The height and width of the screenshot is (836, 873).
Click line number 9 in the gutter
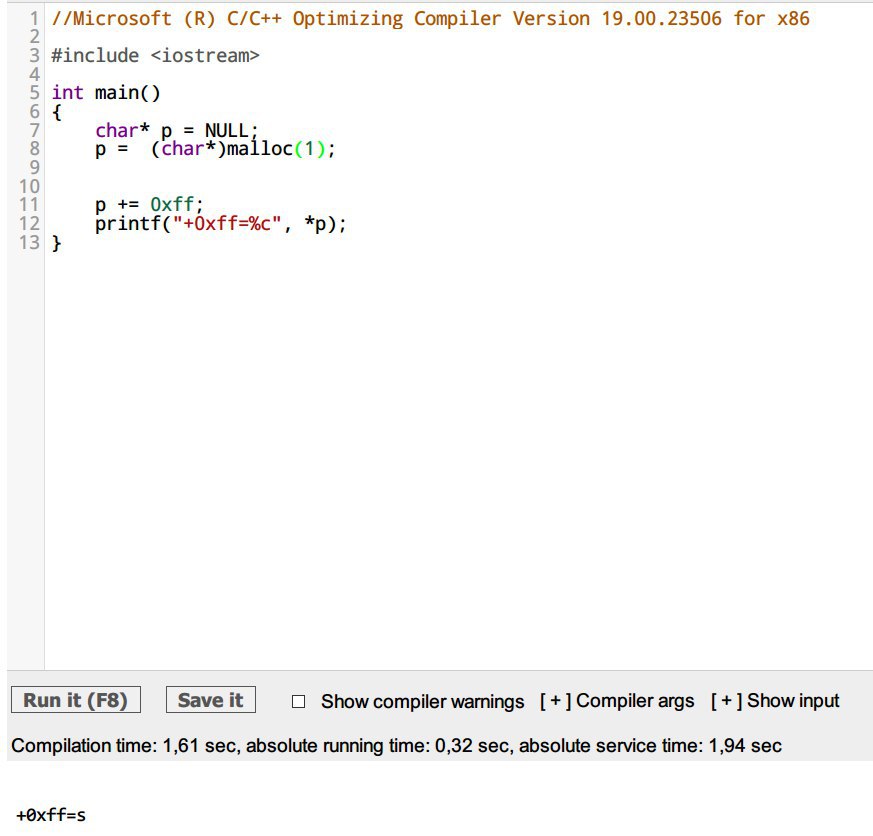tap(35, 168)
